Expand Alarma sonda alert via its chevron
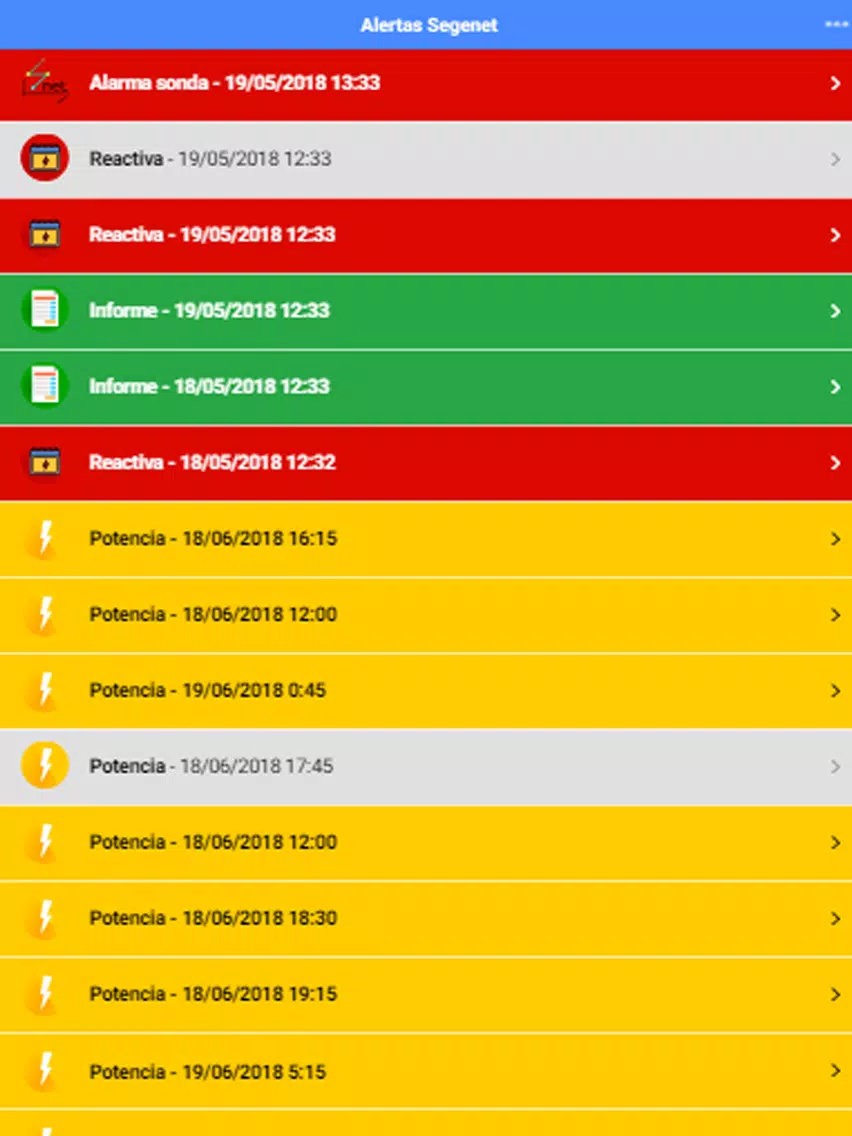This screenshot has height=1136, width=852. 835,83
